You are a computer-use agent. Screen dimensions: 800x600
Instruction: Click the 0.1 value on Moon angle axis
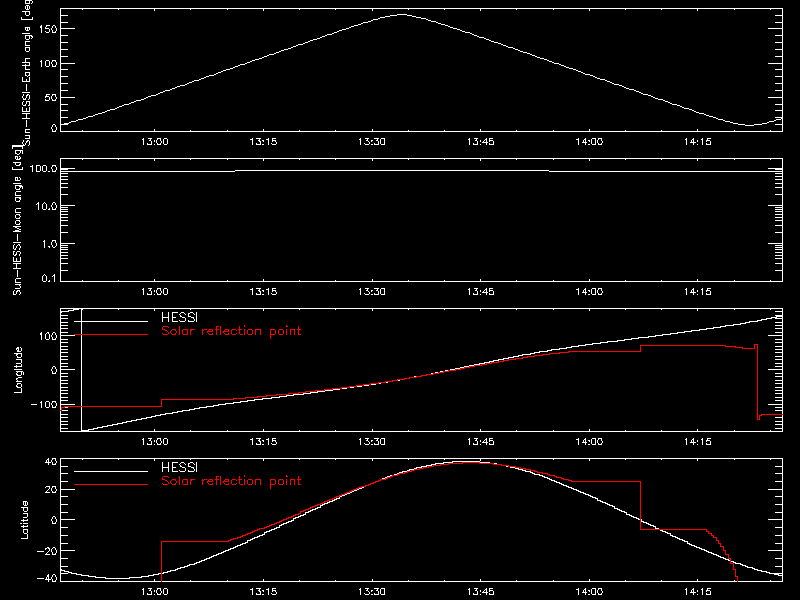coord(49,279)
